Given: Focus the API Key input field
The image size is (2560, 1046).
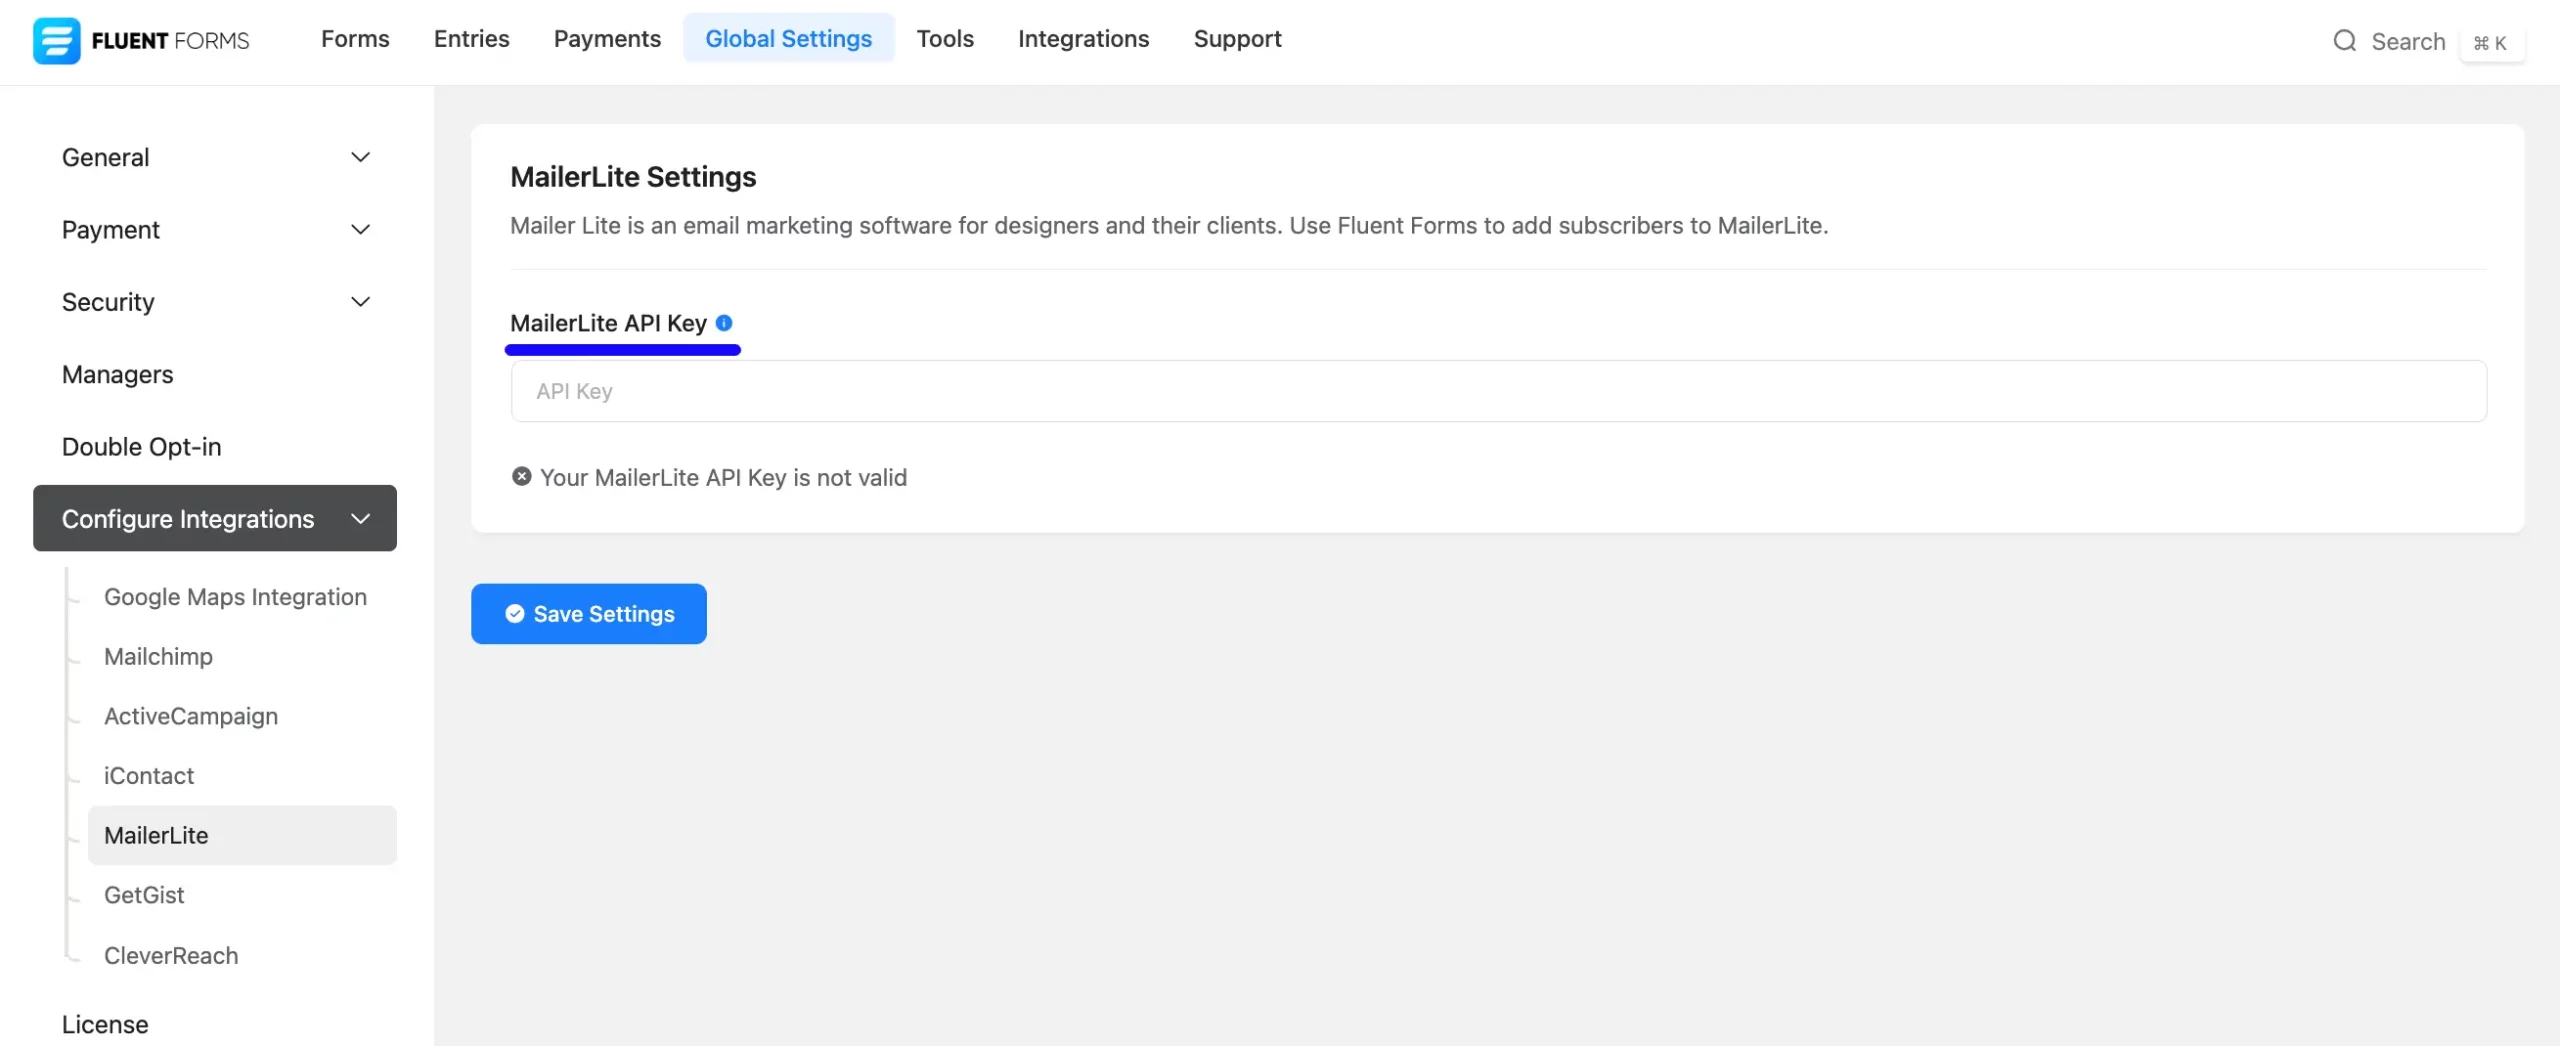Looking at the screenshot, I should point(1498,391).
